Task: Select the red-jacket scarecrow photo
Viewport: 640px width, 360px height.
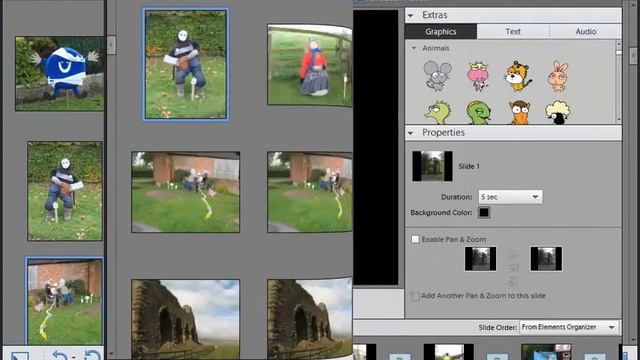Action: [x=310, y=65]
